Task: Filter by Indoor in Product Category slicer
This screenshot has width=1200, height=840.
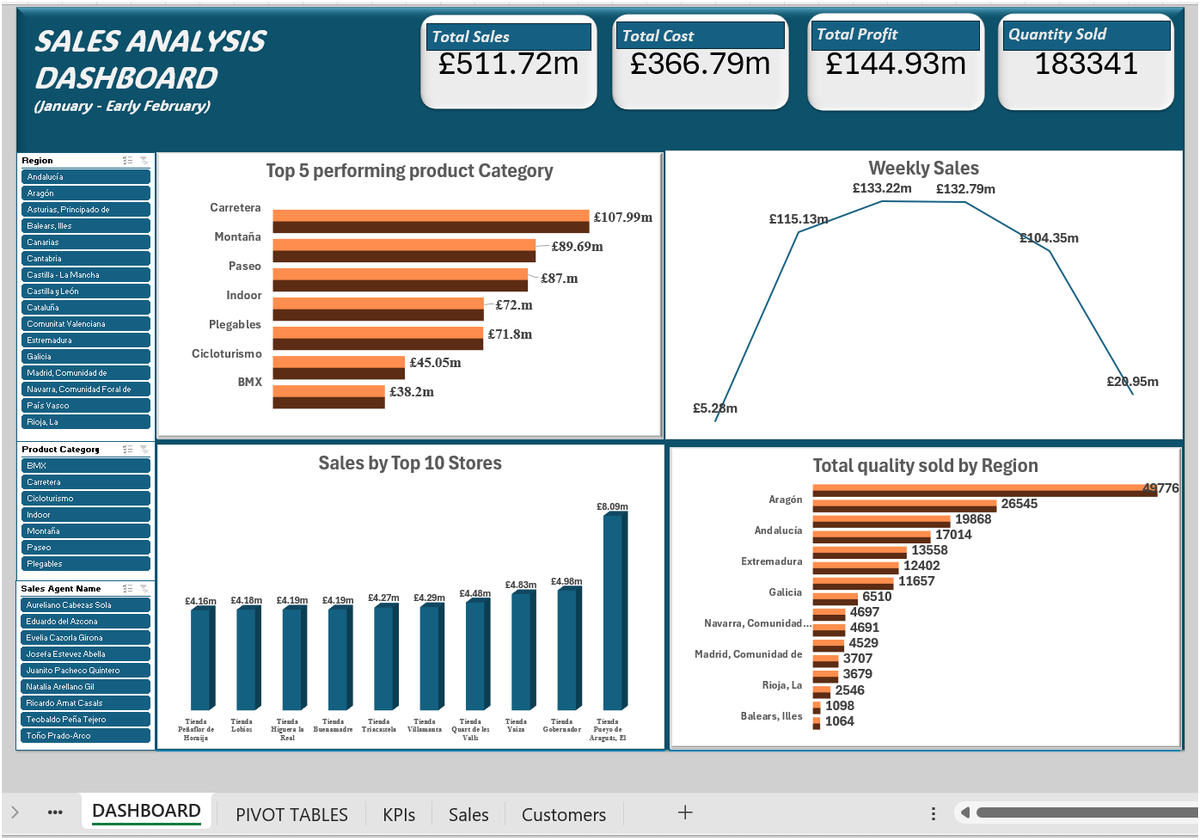Action: [x=85, y=515]
